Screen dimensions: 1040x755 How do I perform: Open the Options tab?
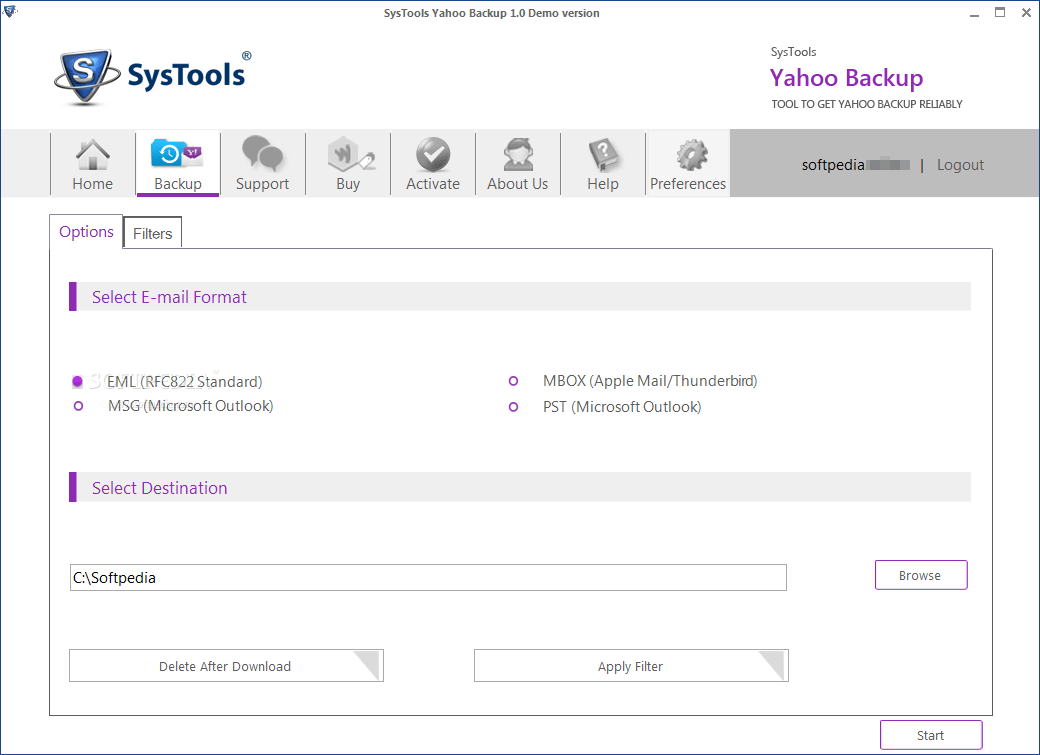[x=86, y=231]
